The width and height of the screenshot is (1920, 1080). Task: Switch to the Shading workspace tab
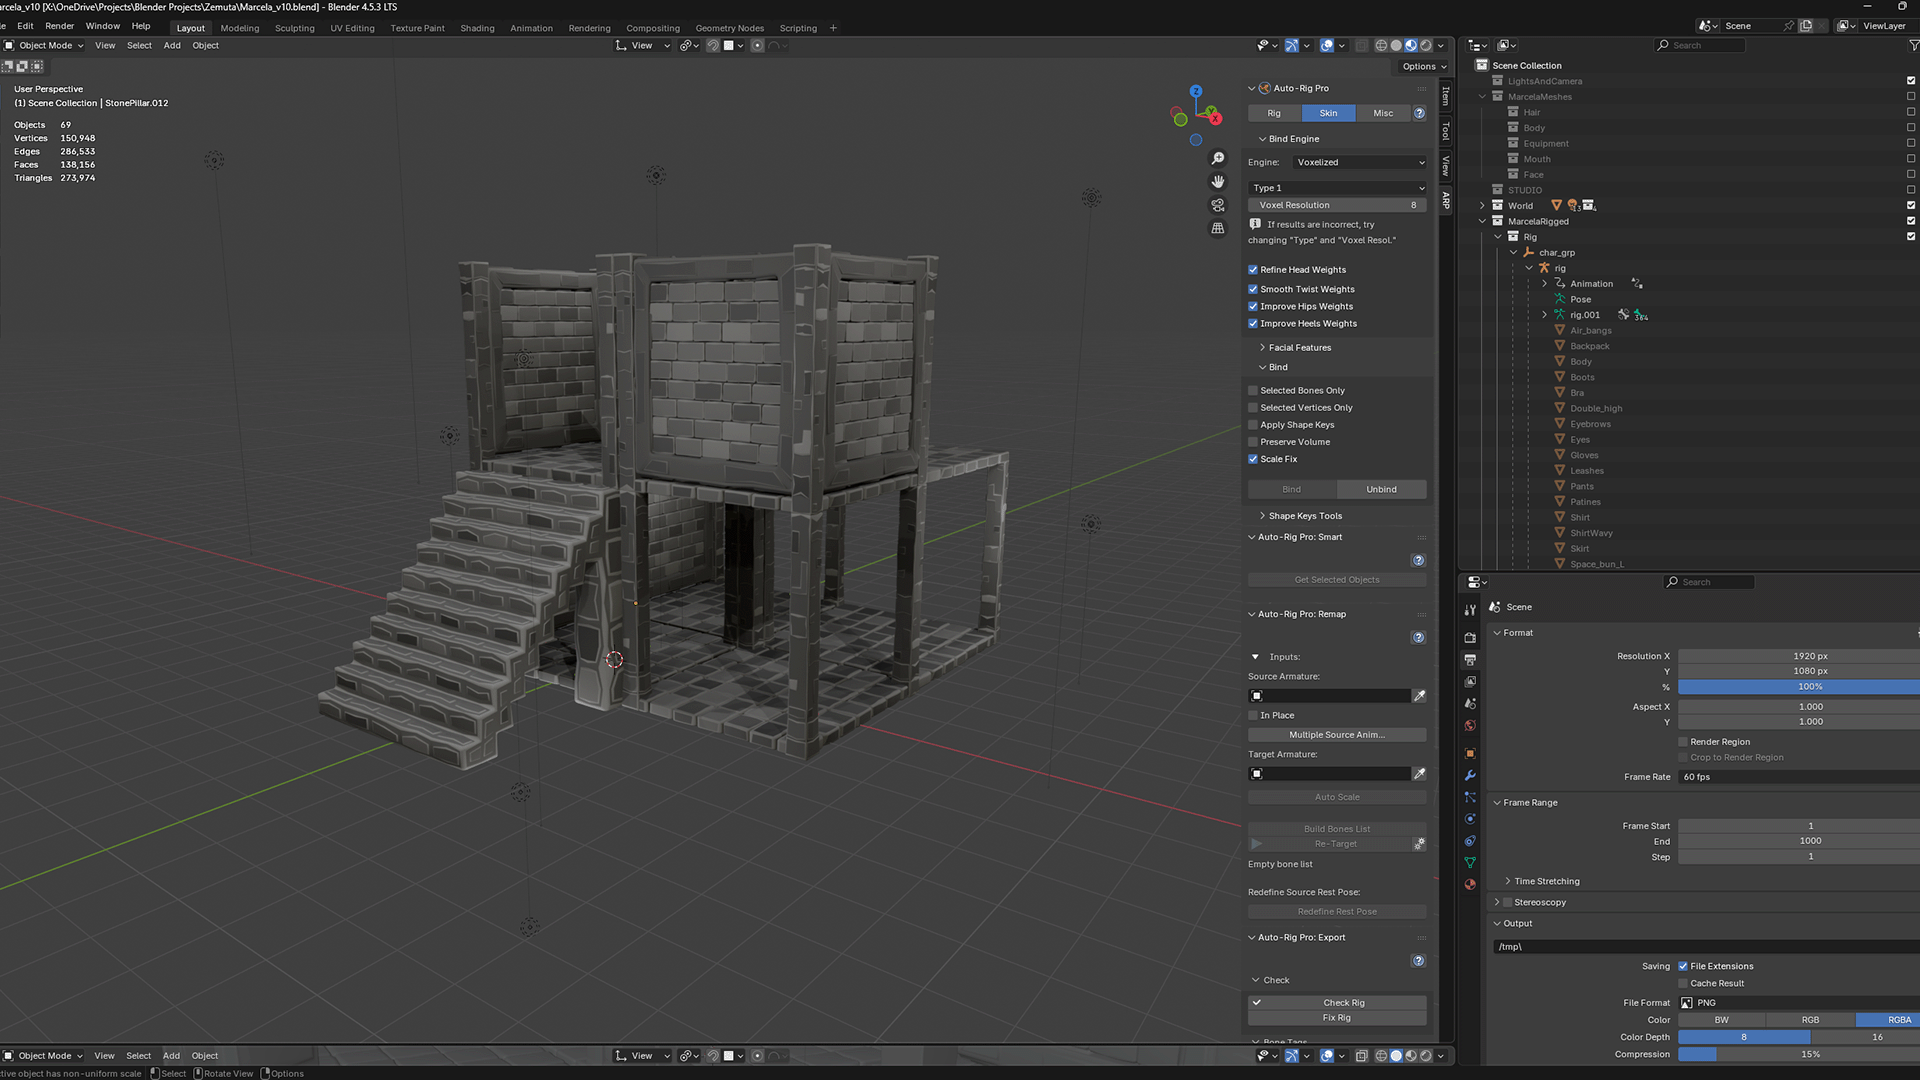point(477,28)
